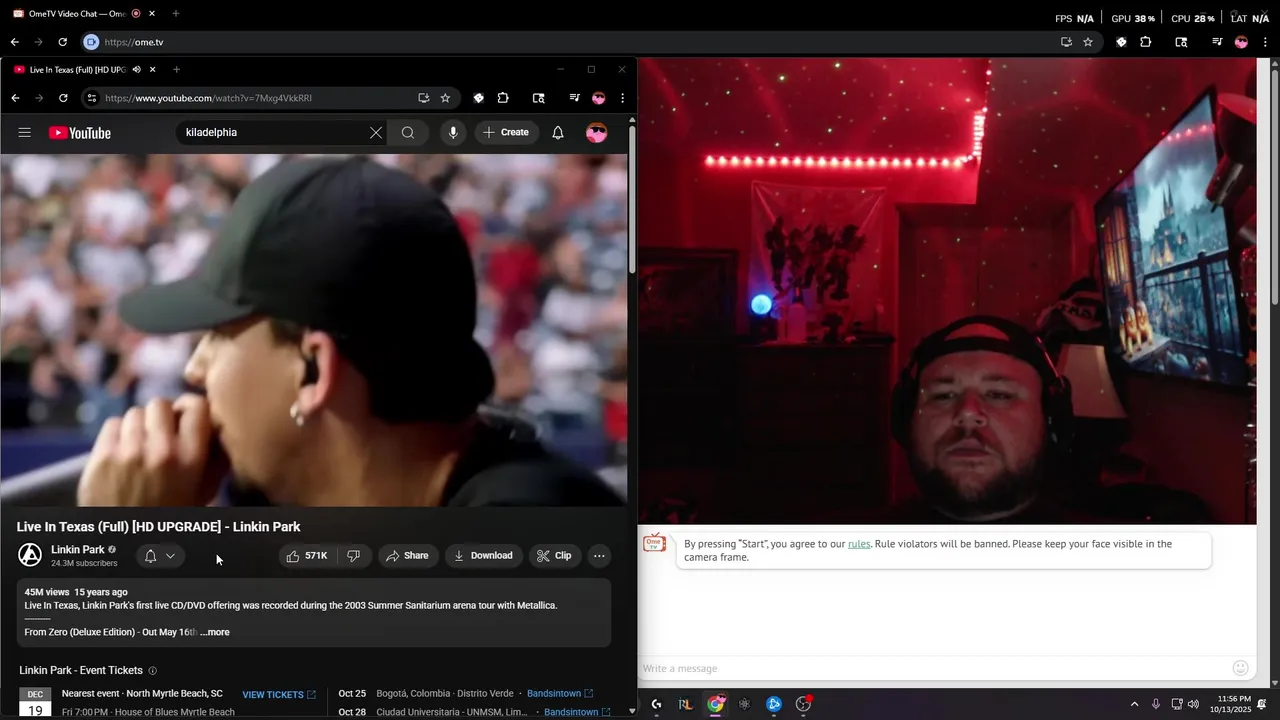
Task: Go back in OmeTV browser window
Action: (x=15, y=42)
